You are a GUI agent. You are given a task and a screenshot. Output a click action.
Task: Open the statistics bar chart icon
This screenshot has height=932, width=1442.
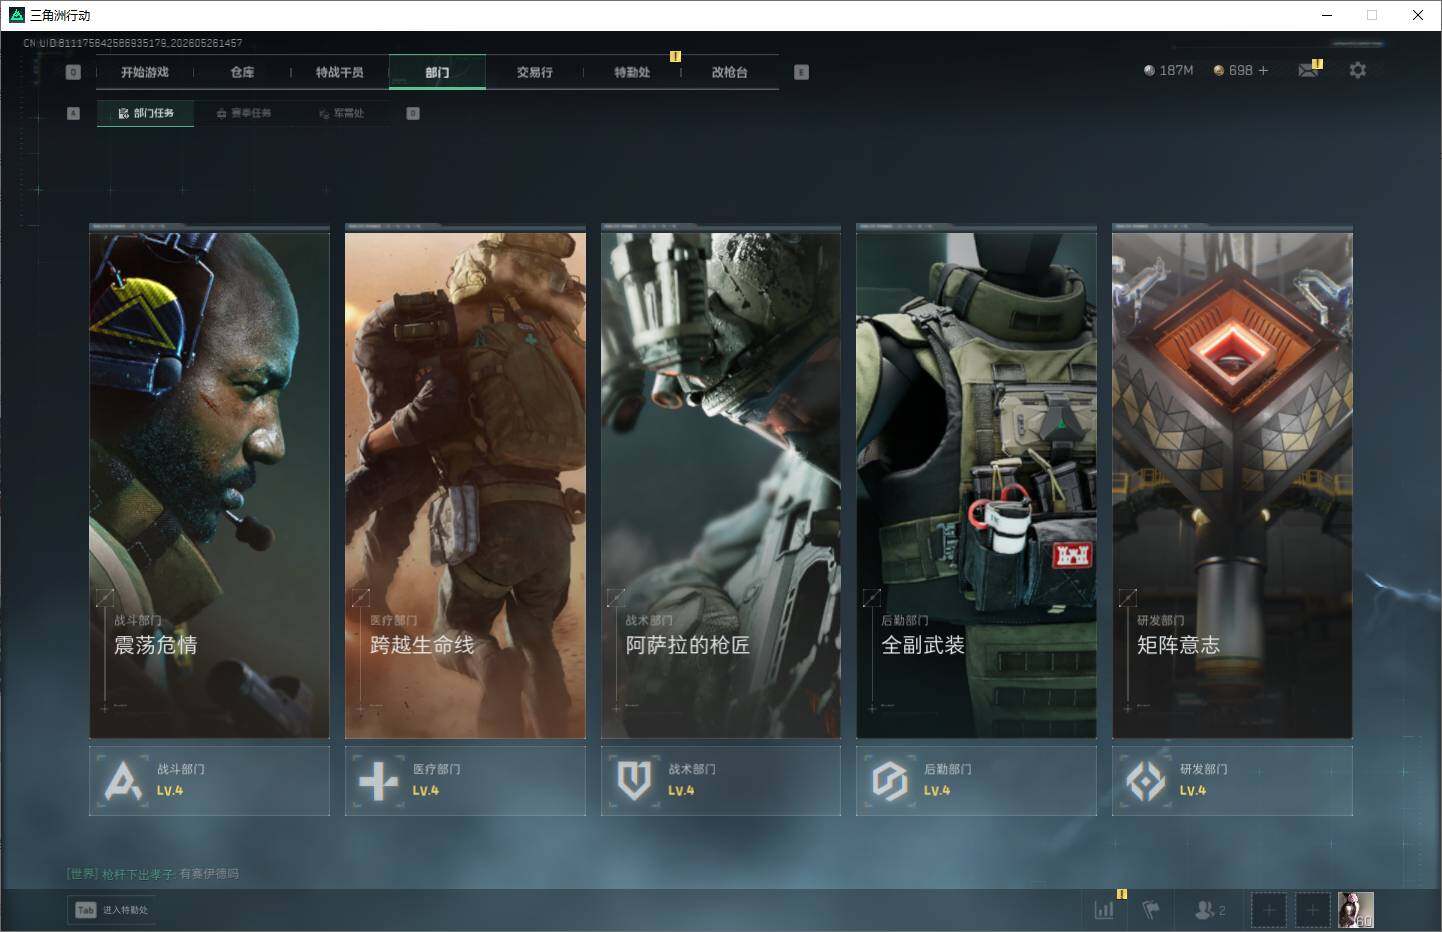1104,910
